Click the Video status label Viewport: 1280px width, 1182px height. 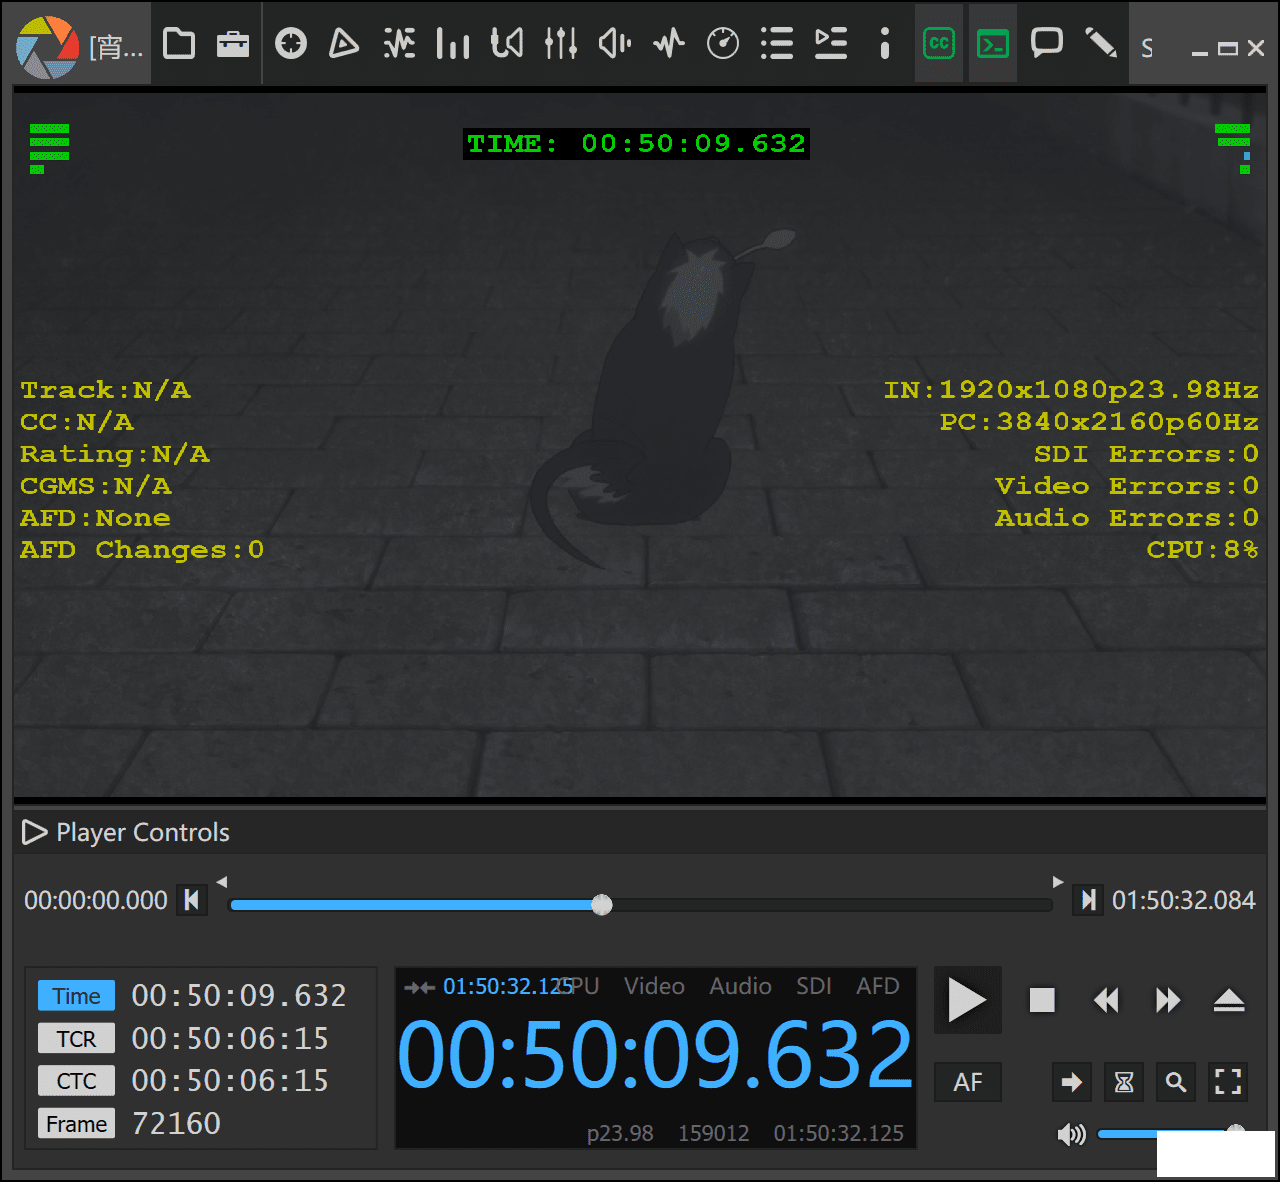tap(654, 986)
